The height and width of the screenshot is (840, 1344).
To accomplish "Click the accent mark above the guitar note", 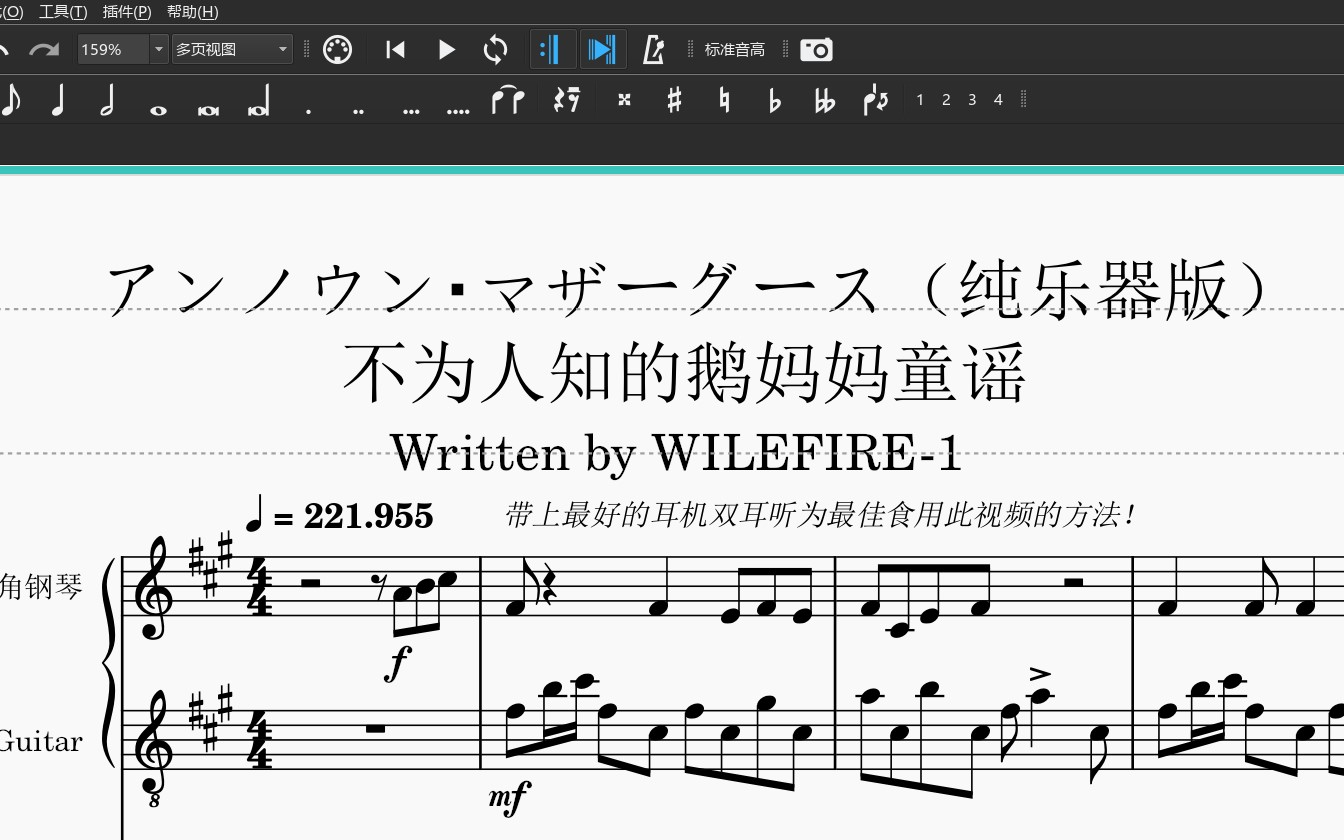I will (1040, 672).
